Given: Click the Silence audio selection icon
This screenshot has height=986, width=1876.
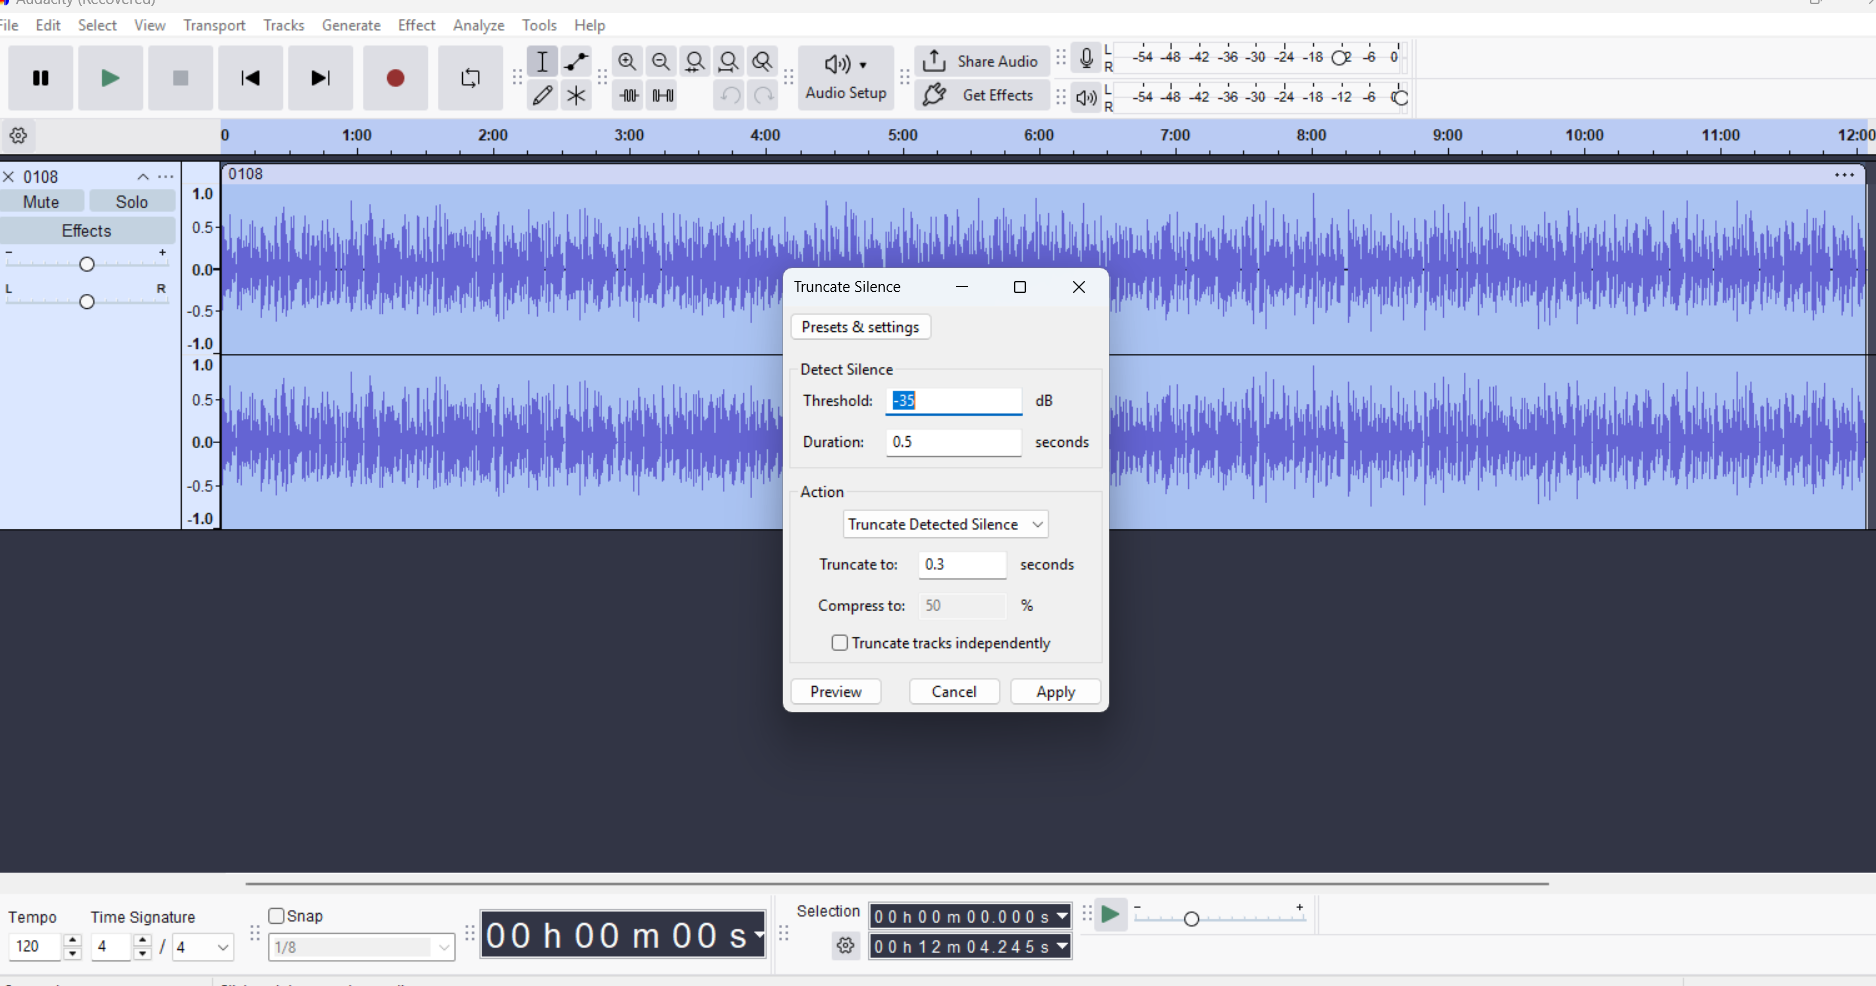Looking at the screenshot, I should tap(663, 96).
